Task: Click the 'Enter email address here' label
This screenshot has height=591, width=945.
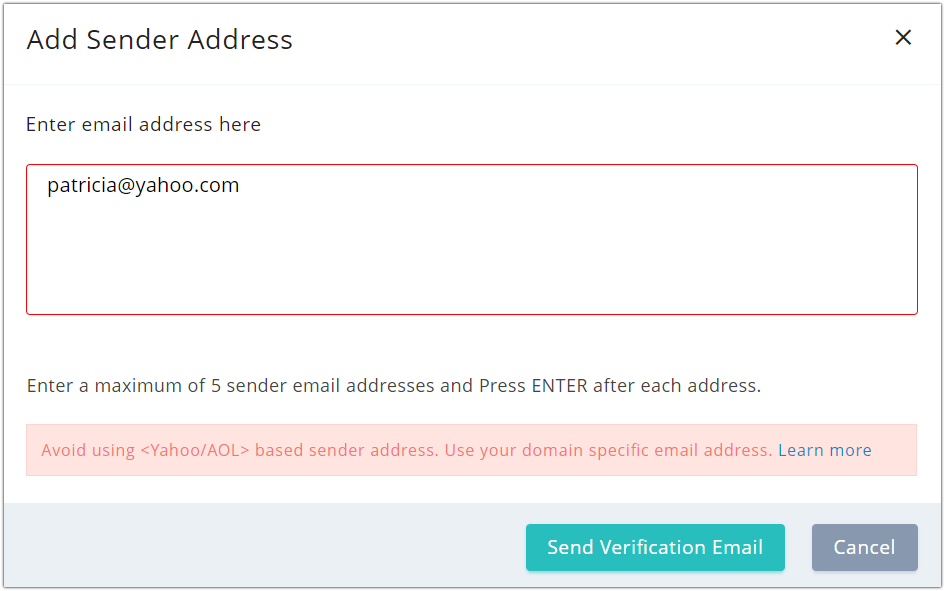Action: point(143,125)
